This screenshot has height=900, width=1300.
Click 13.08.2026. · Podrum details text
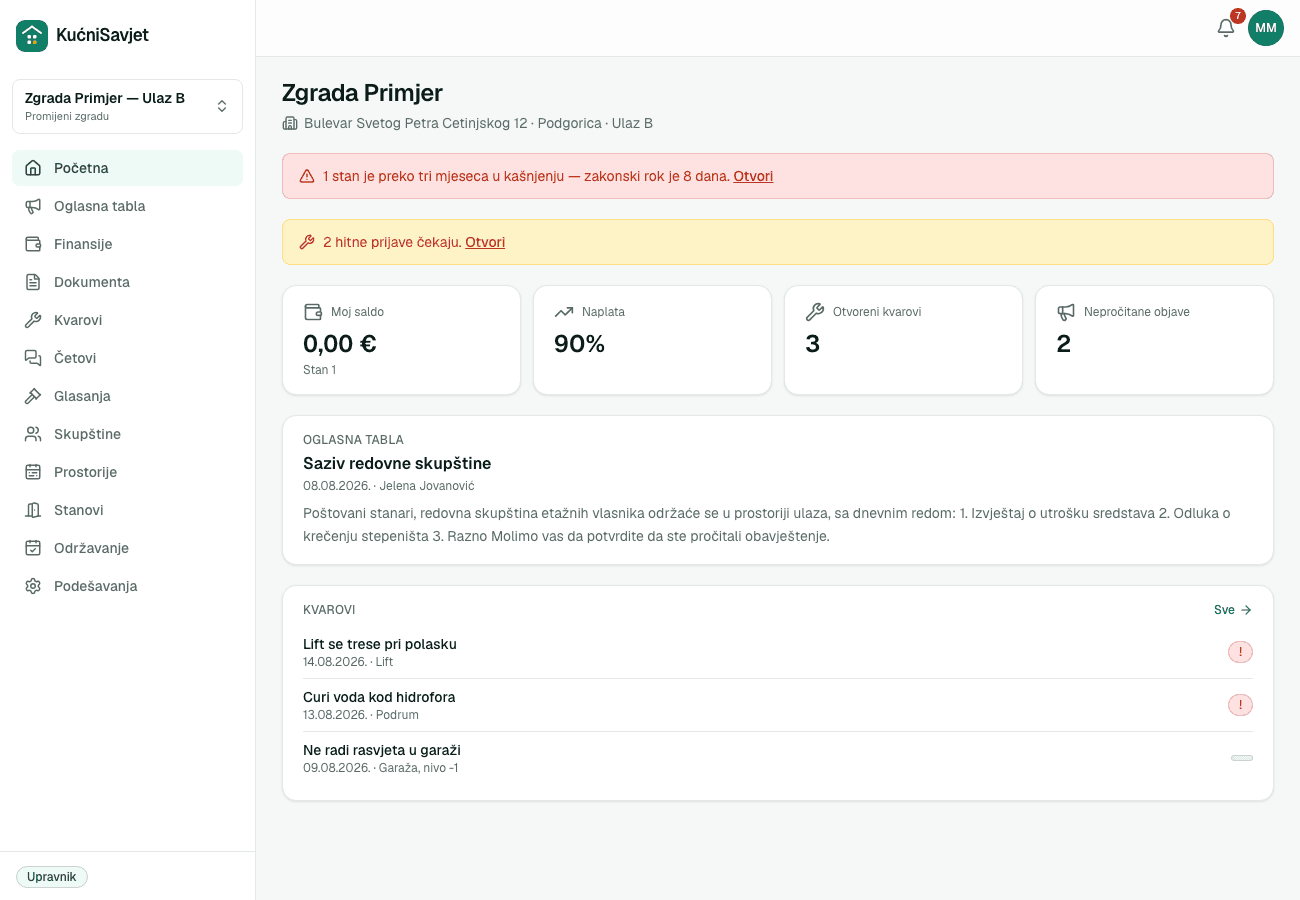click(x=361, y=715)
